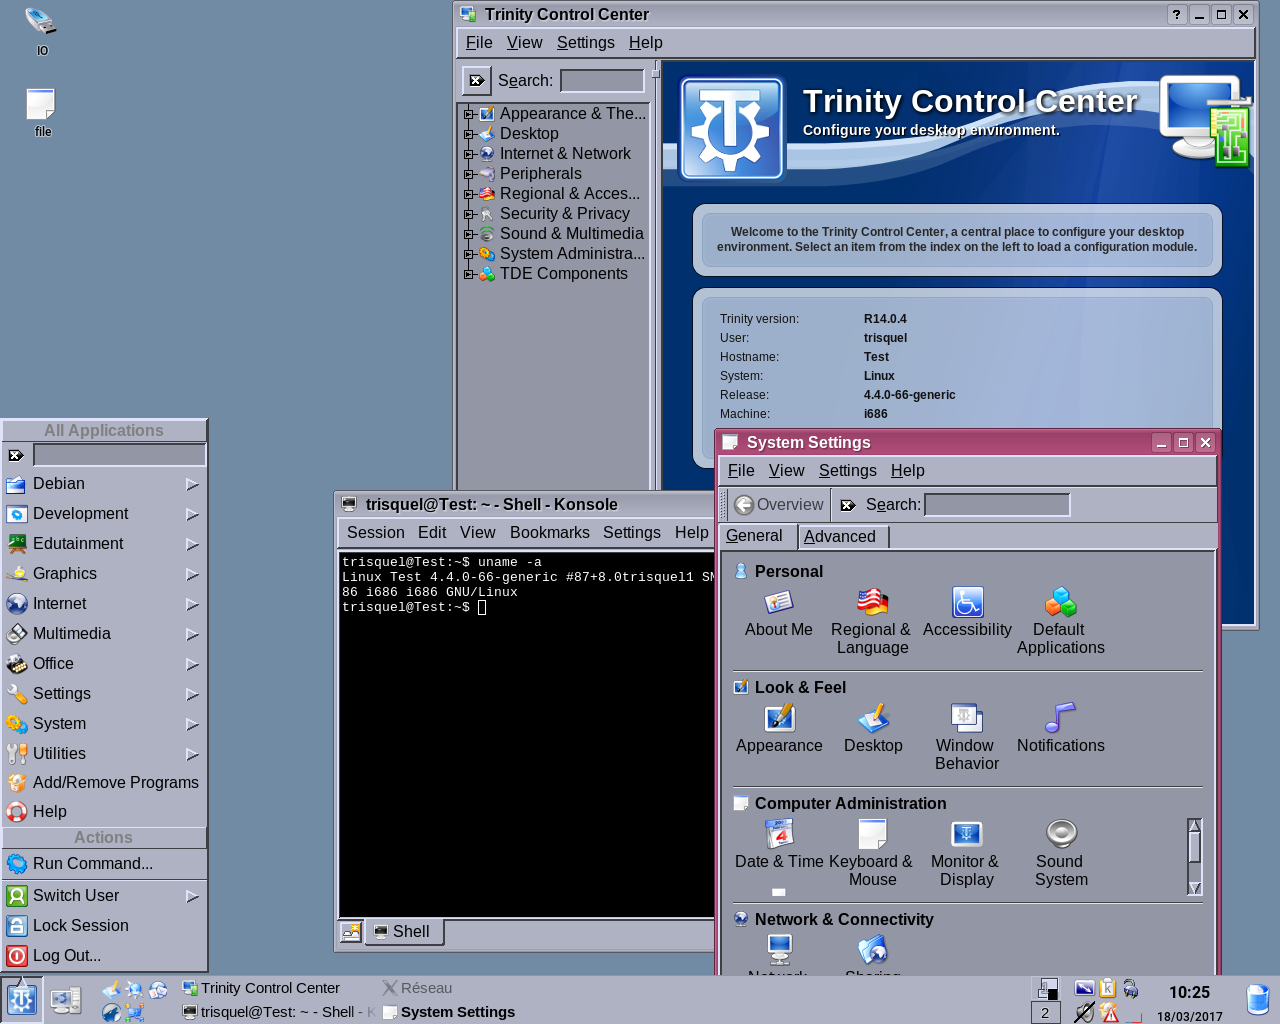Expand the TDE Components tree node

tap(468, 274)
